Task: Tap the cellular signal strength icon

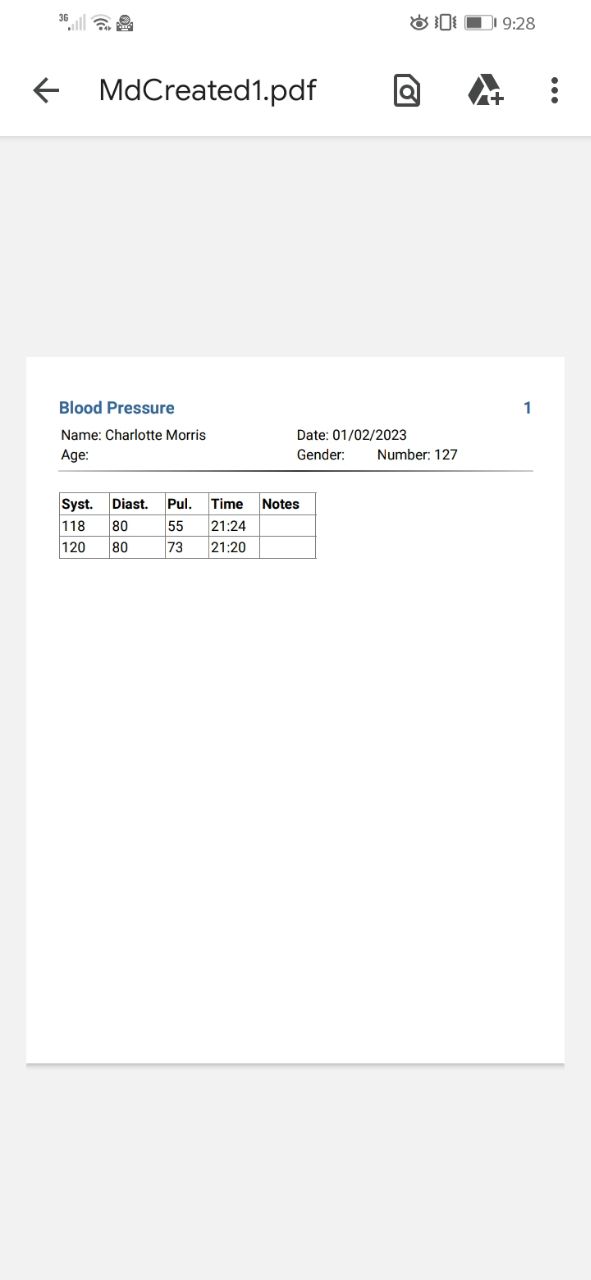Action: [x=72, y=22]
